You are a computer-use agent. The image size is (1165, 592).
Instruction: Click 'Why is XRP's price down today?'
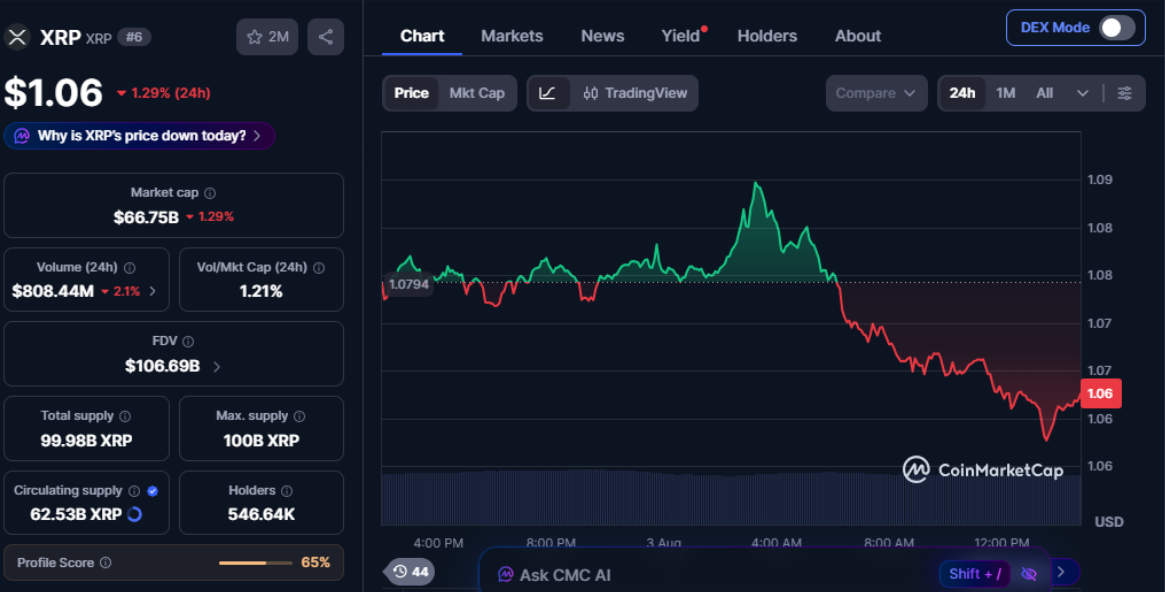point(140,136)
